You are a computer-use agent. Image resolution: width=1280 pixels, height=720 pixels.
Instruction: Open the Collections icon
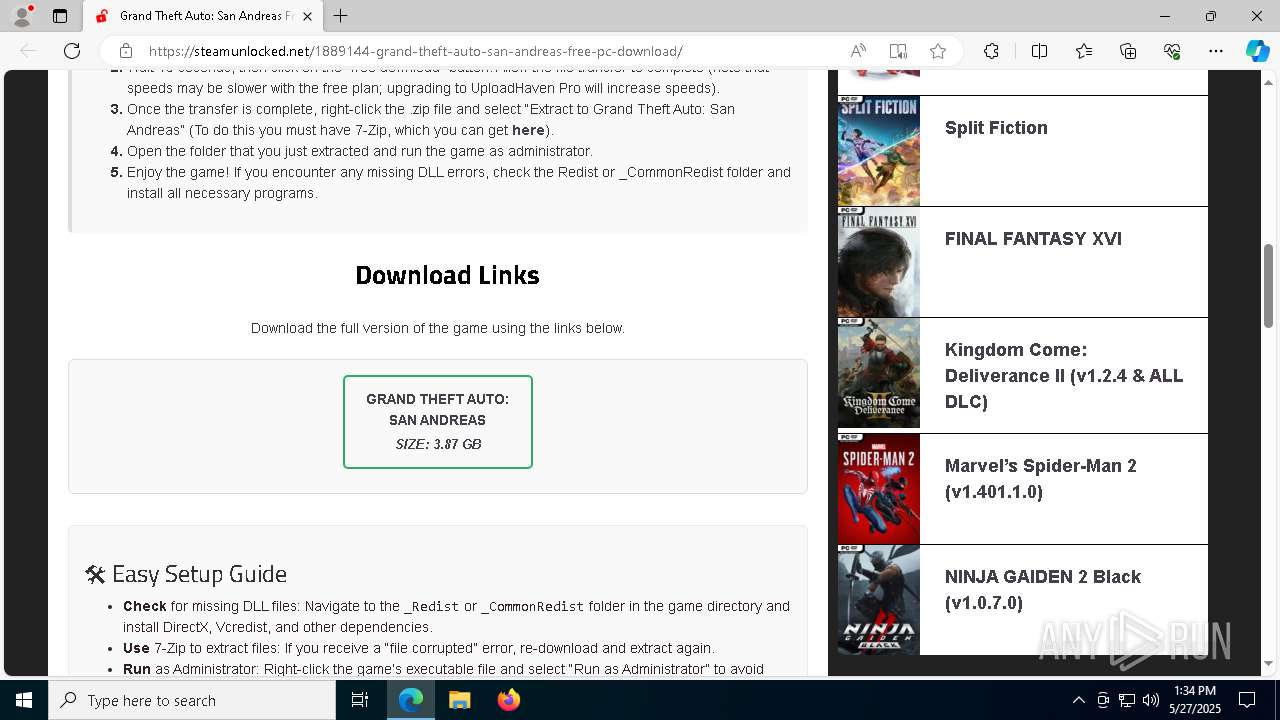tap(1128, 51)
